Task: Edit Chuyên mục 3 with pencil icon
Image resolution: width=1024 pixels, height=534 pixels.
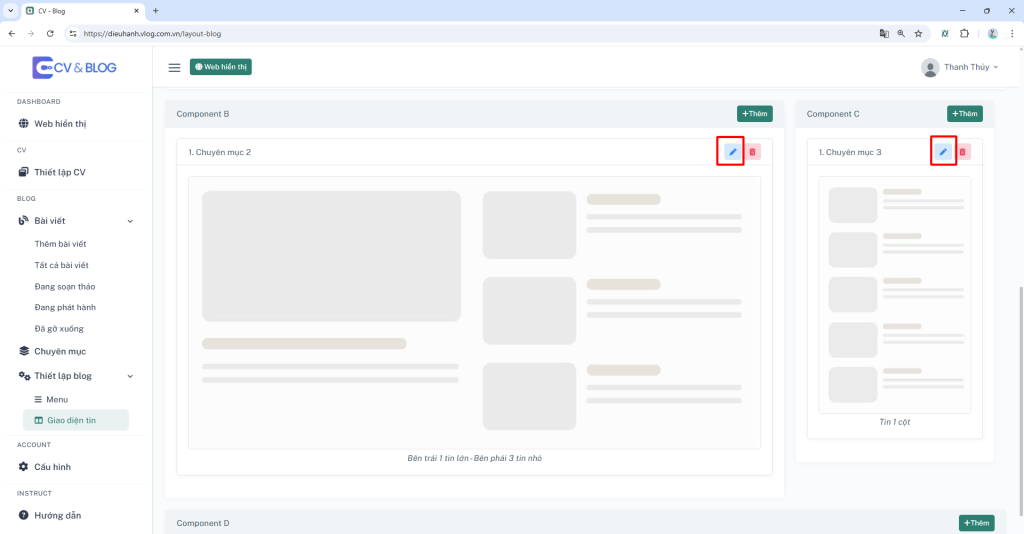Action: (943, 152)
